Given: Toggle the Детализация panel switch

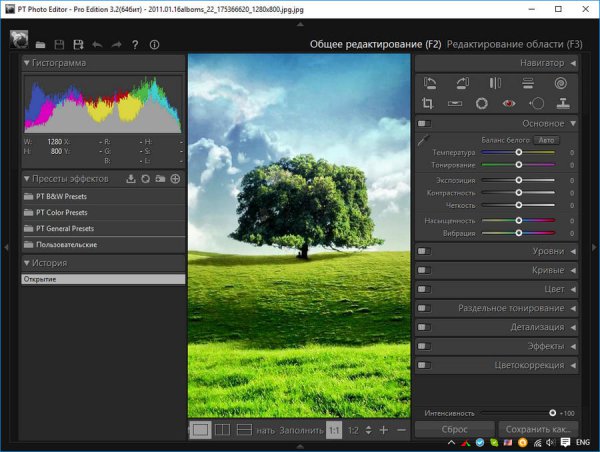Looking at the screenshot, I should click(424, 327).
